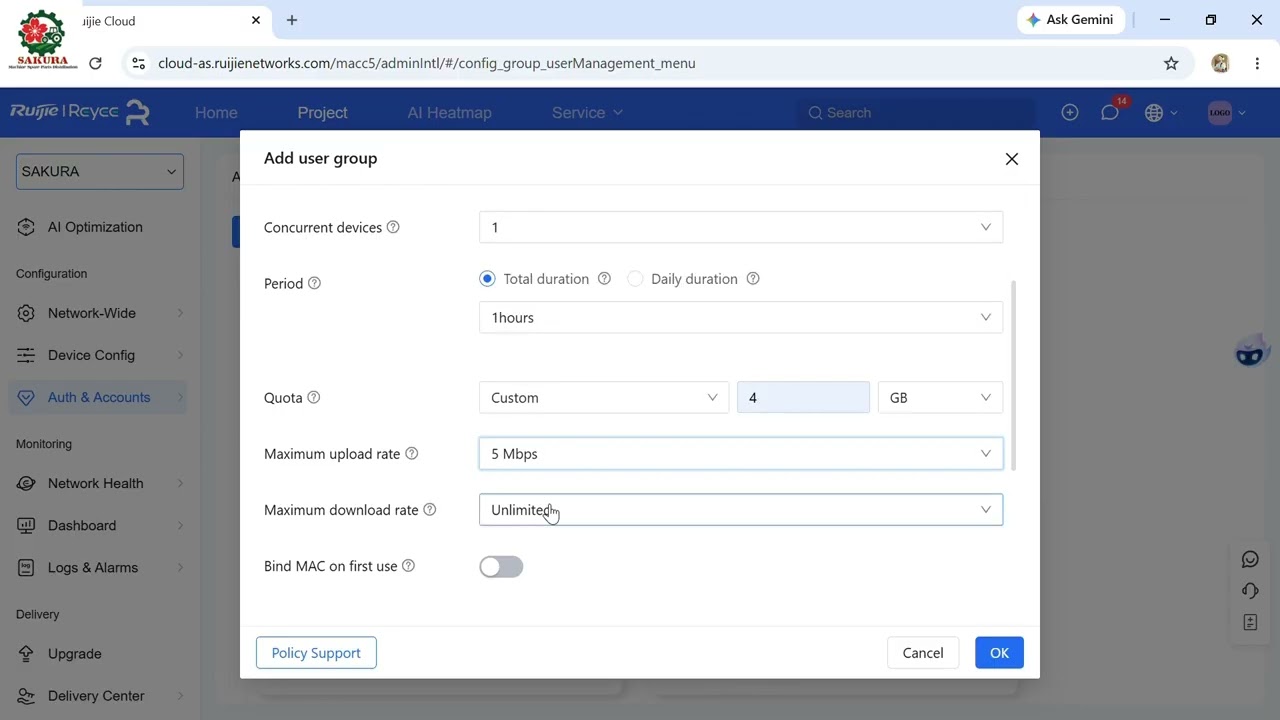Open the Project tab
This screenshot has width=1280, height=720.
tap(322, 113)
